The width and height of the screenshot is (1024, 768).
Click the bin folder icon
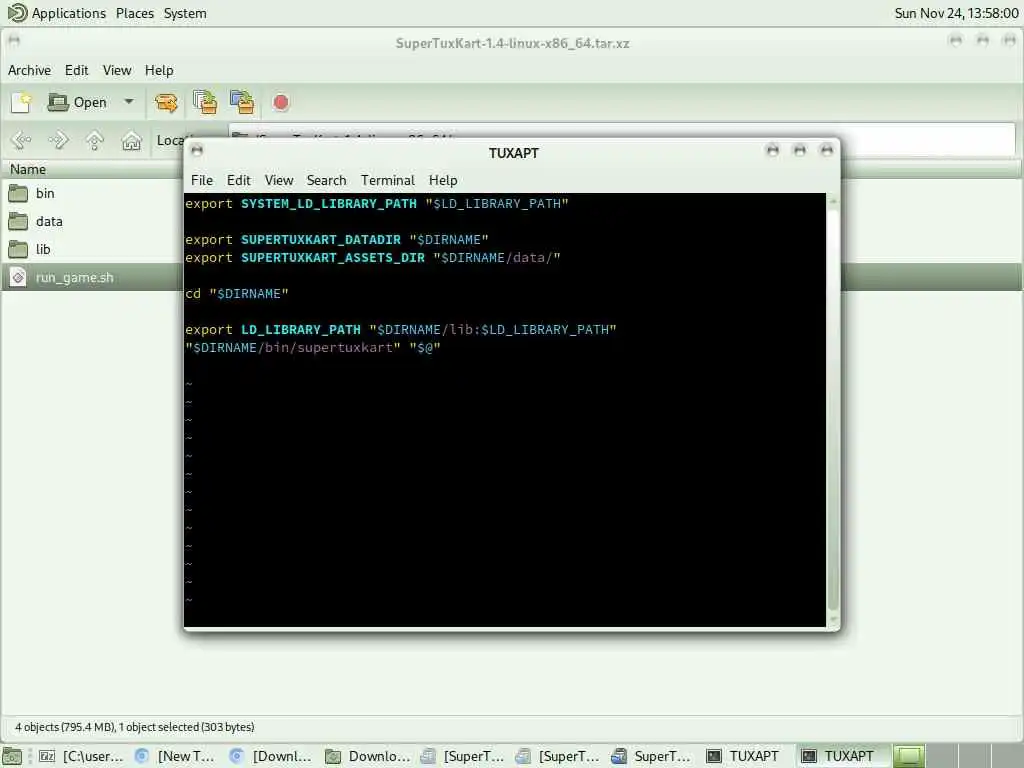click(x=18, y=193)
